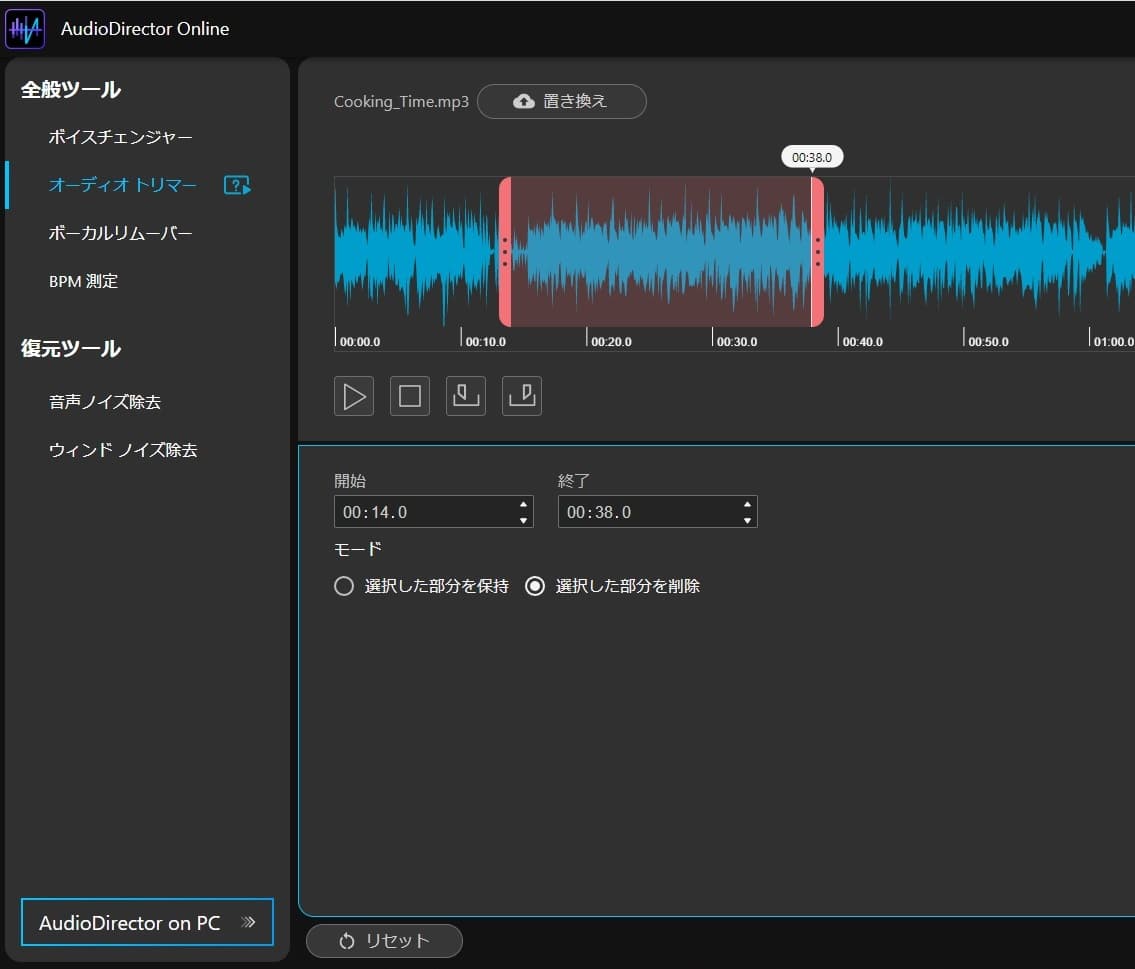Viewport: 1135px width, 969px height.
Task: Open the BPM 測定 tool
Action: (x=84, y=281)
